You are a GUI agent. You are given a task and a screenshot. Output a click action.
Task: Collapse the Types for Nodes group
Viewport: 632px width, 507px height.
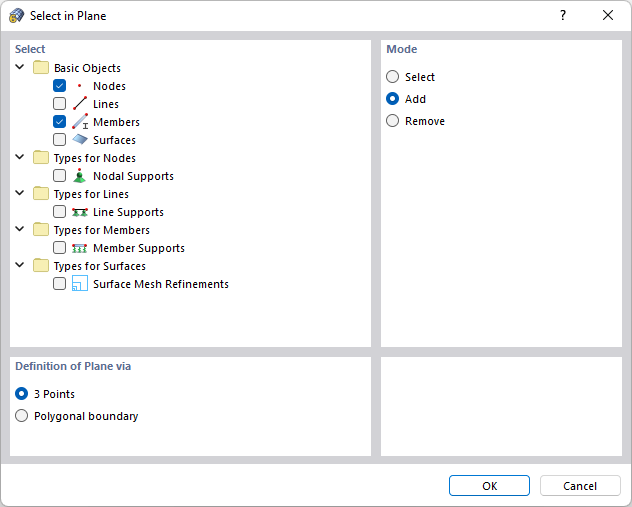coord(20,158)
